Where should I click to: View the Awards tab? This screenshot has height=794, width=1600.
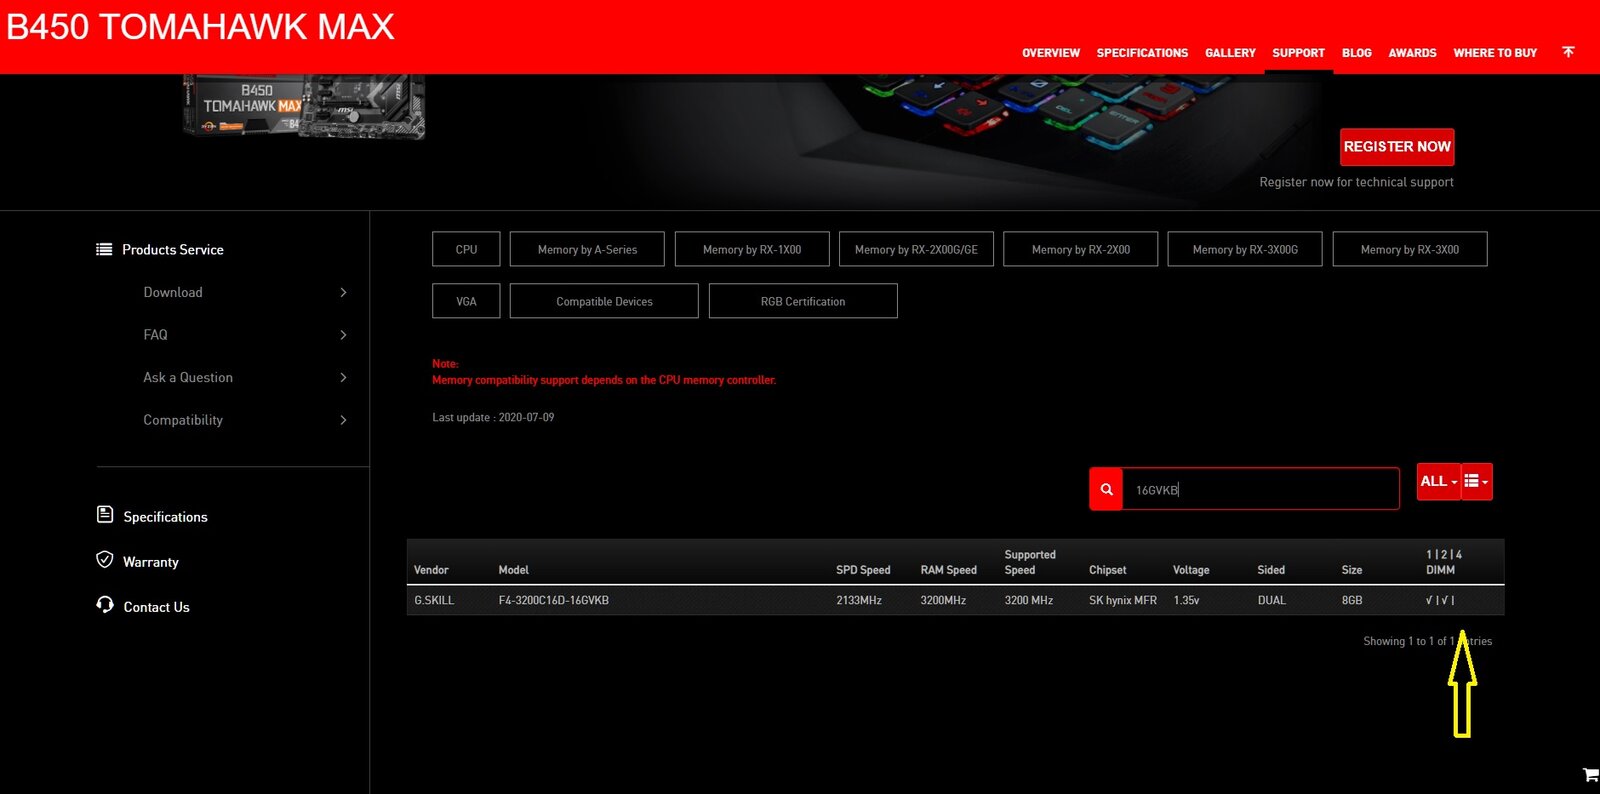pyautogui.click(x=1412, y=53)
